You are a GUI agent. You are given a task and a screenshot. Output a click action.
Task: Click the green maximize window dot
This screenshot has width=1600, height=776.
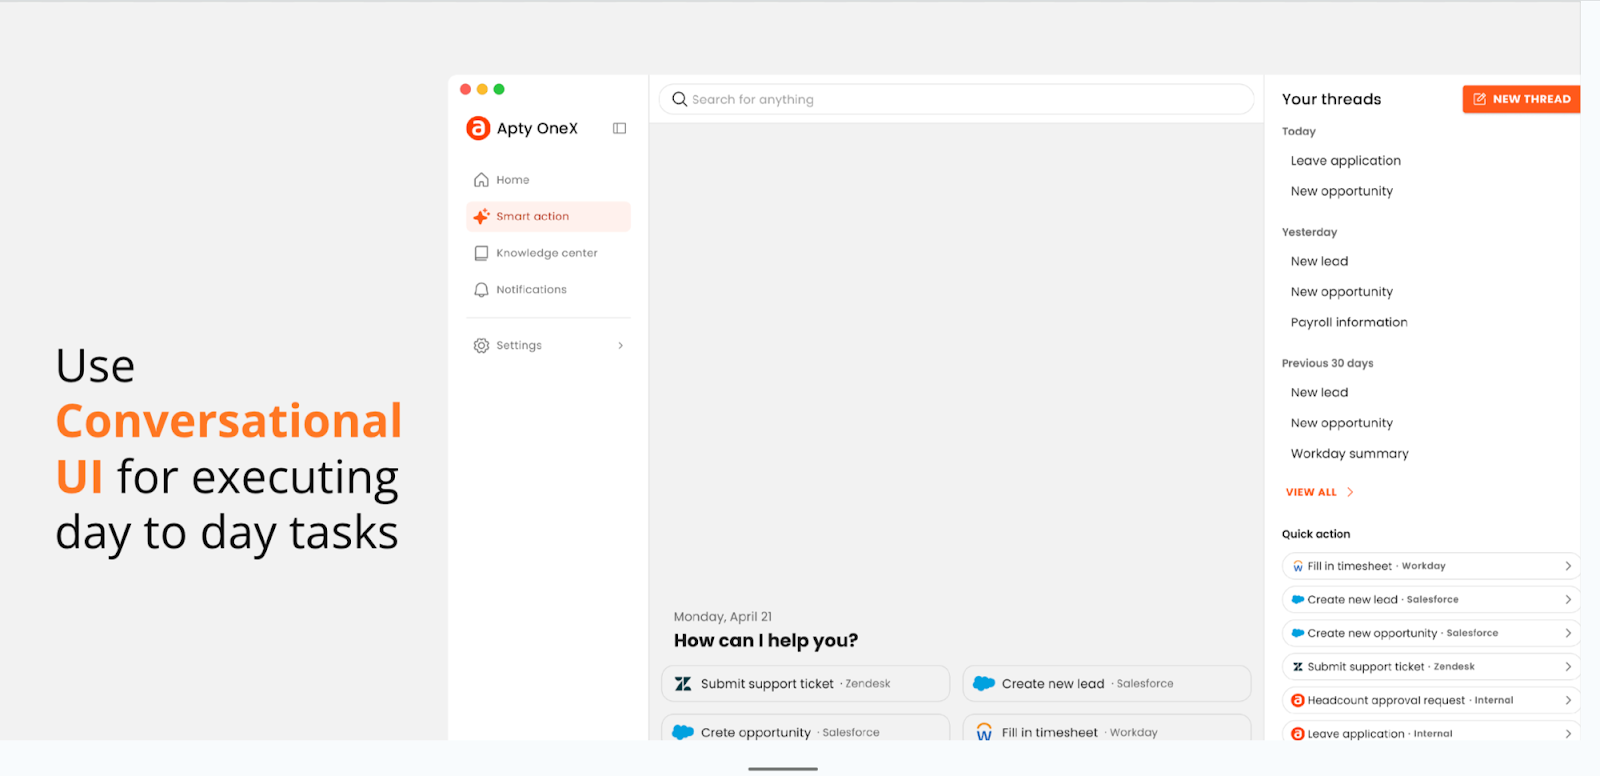click(x=499, y=89)
